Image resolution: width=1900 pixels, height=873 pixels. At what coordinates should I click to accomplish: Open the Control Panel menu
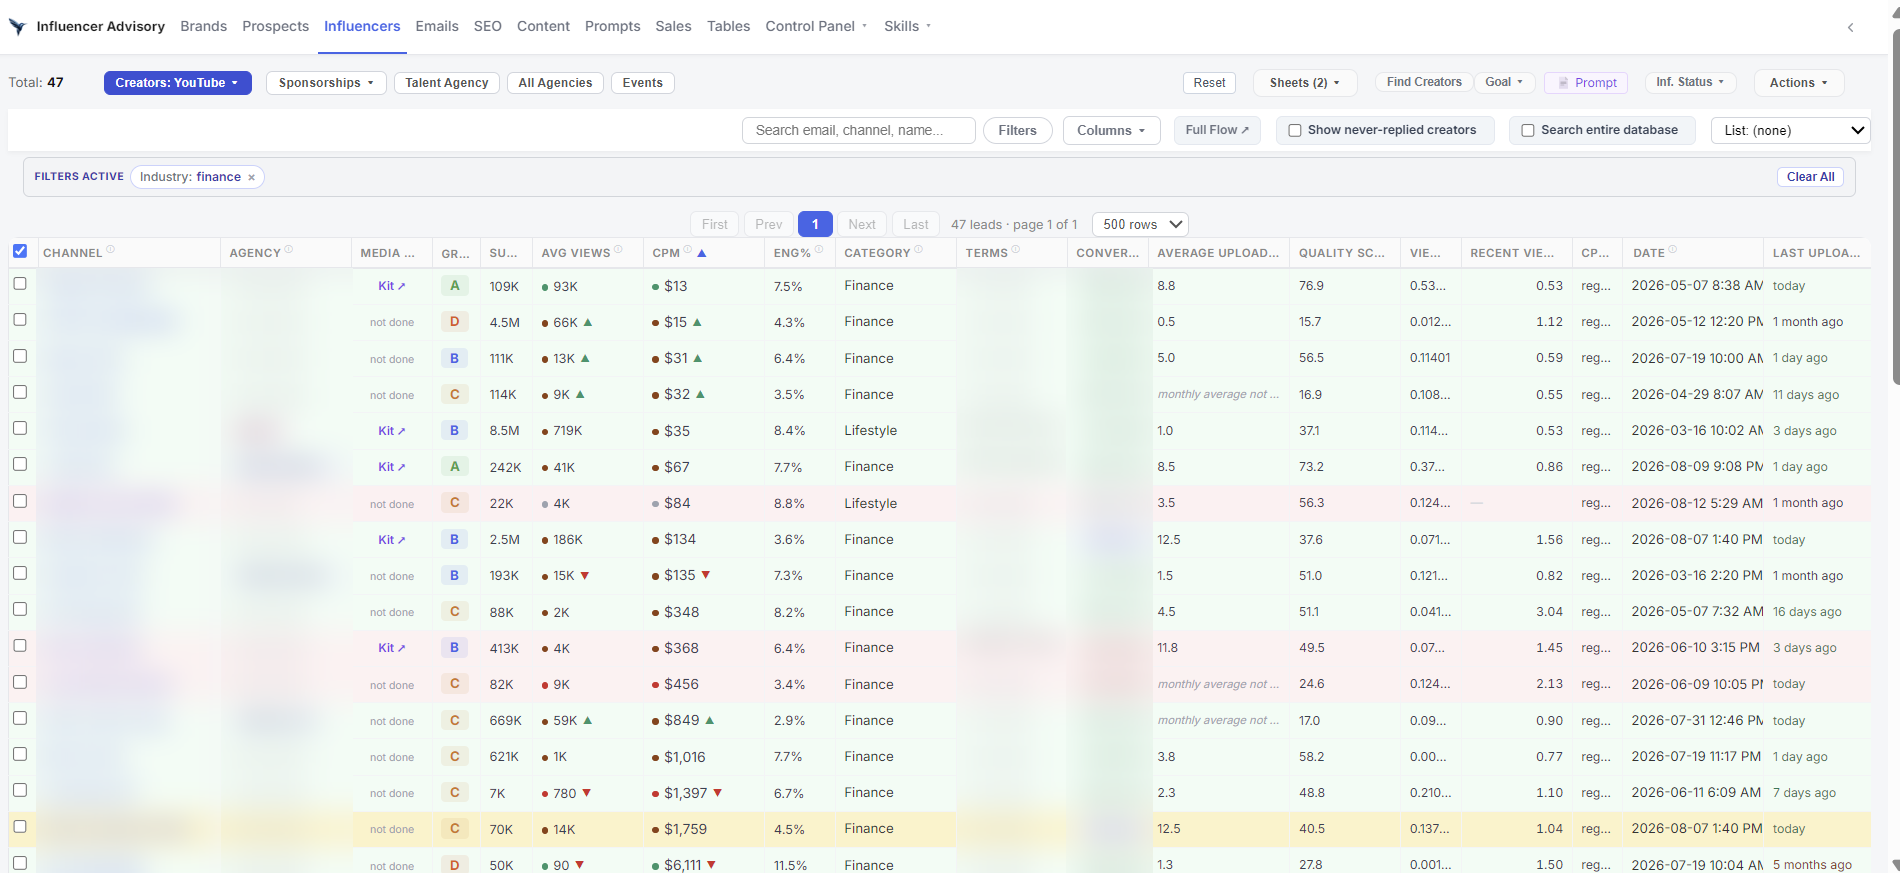tap(816, 27)
